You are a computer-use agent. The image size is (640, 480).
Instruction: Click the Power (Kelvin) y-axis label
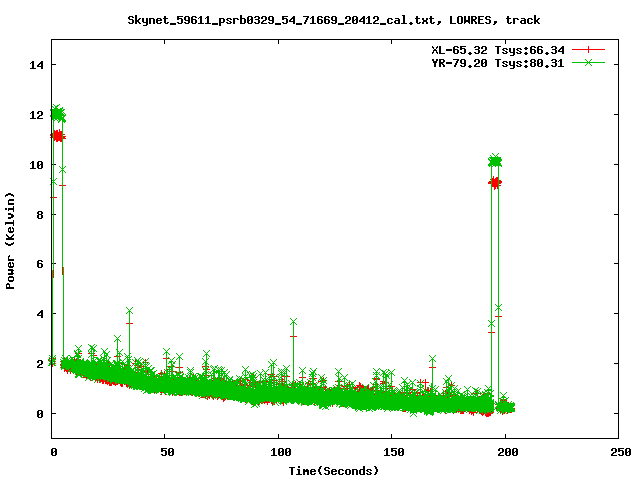(10, 241)
